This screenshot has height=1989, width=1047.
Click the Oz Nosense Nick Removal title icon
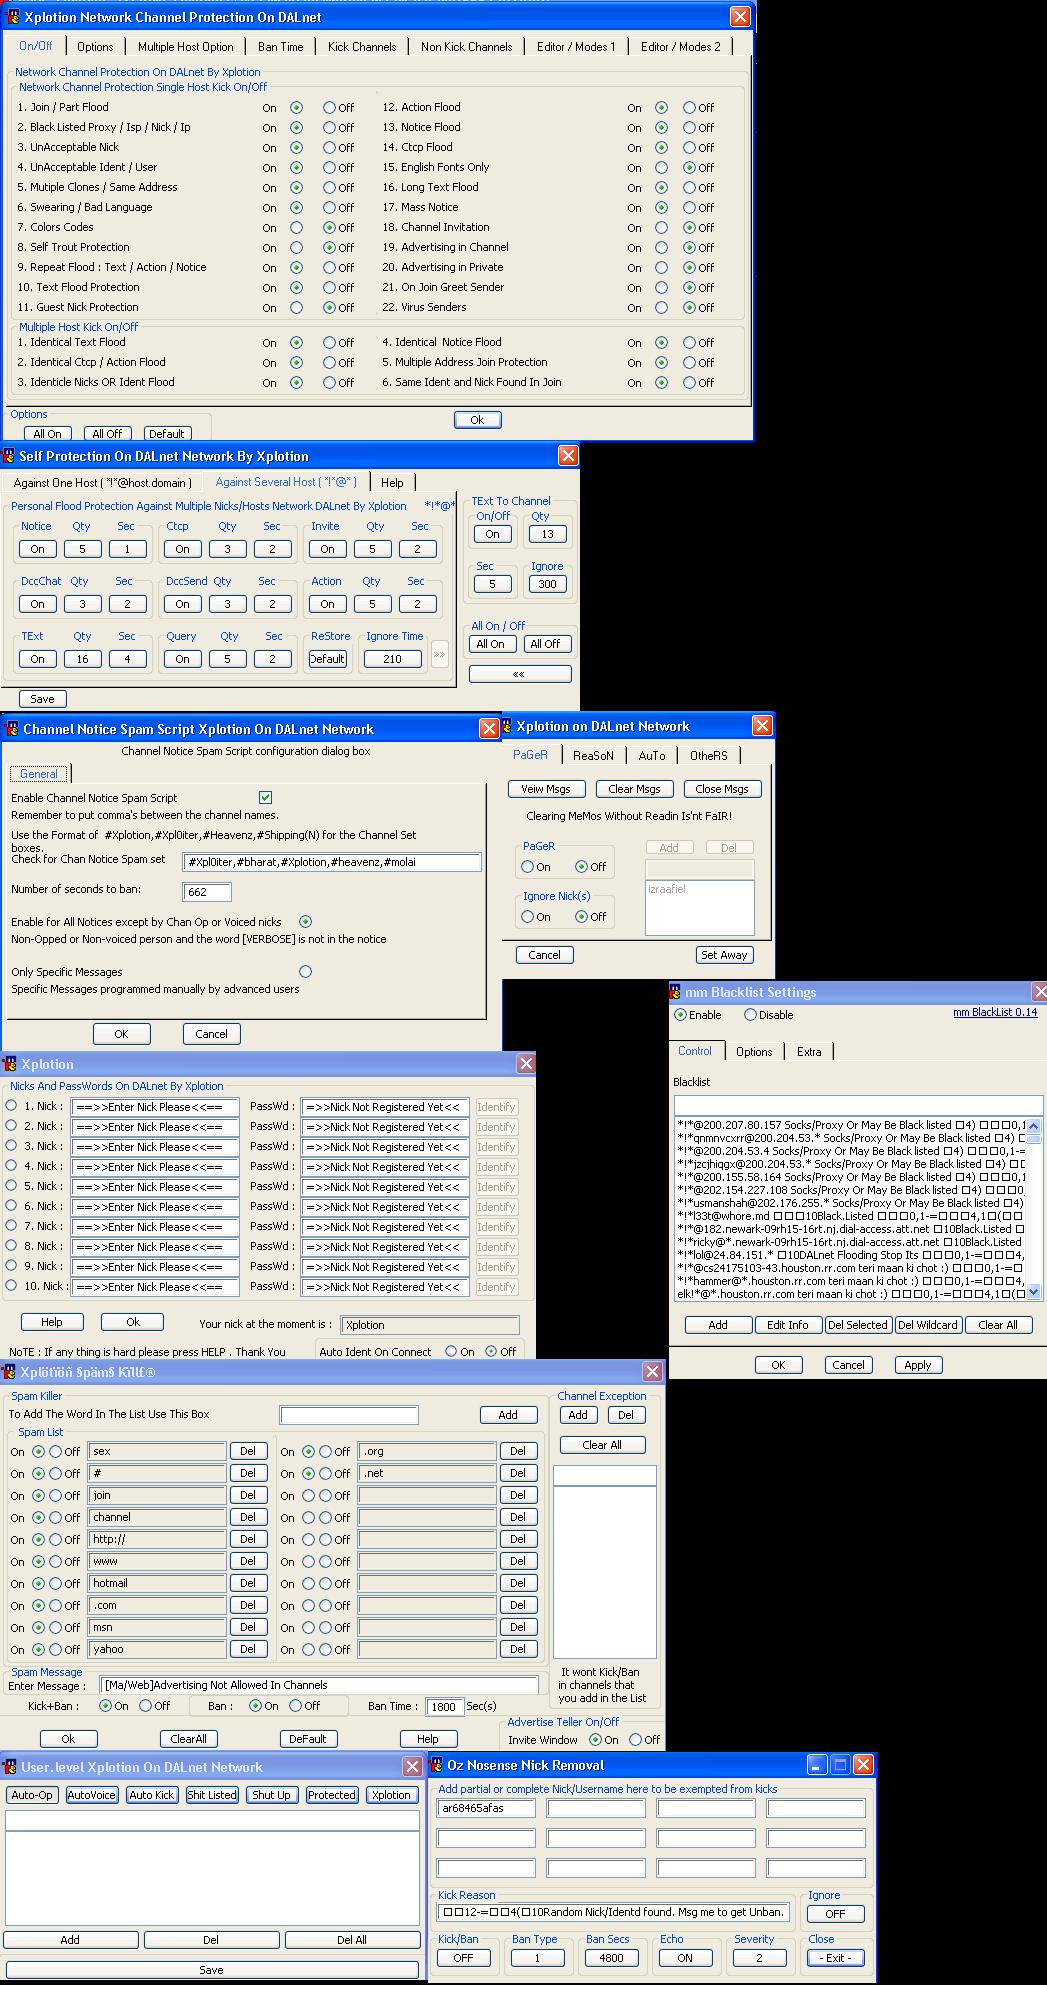point(437,1765)
